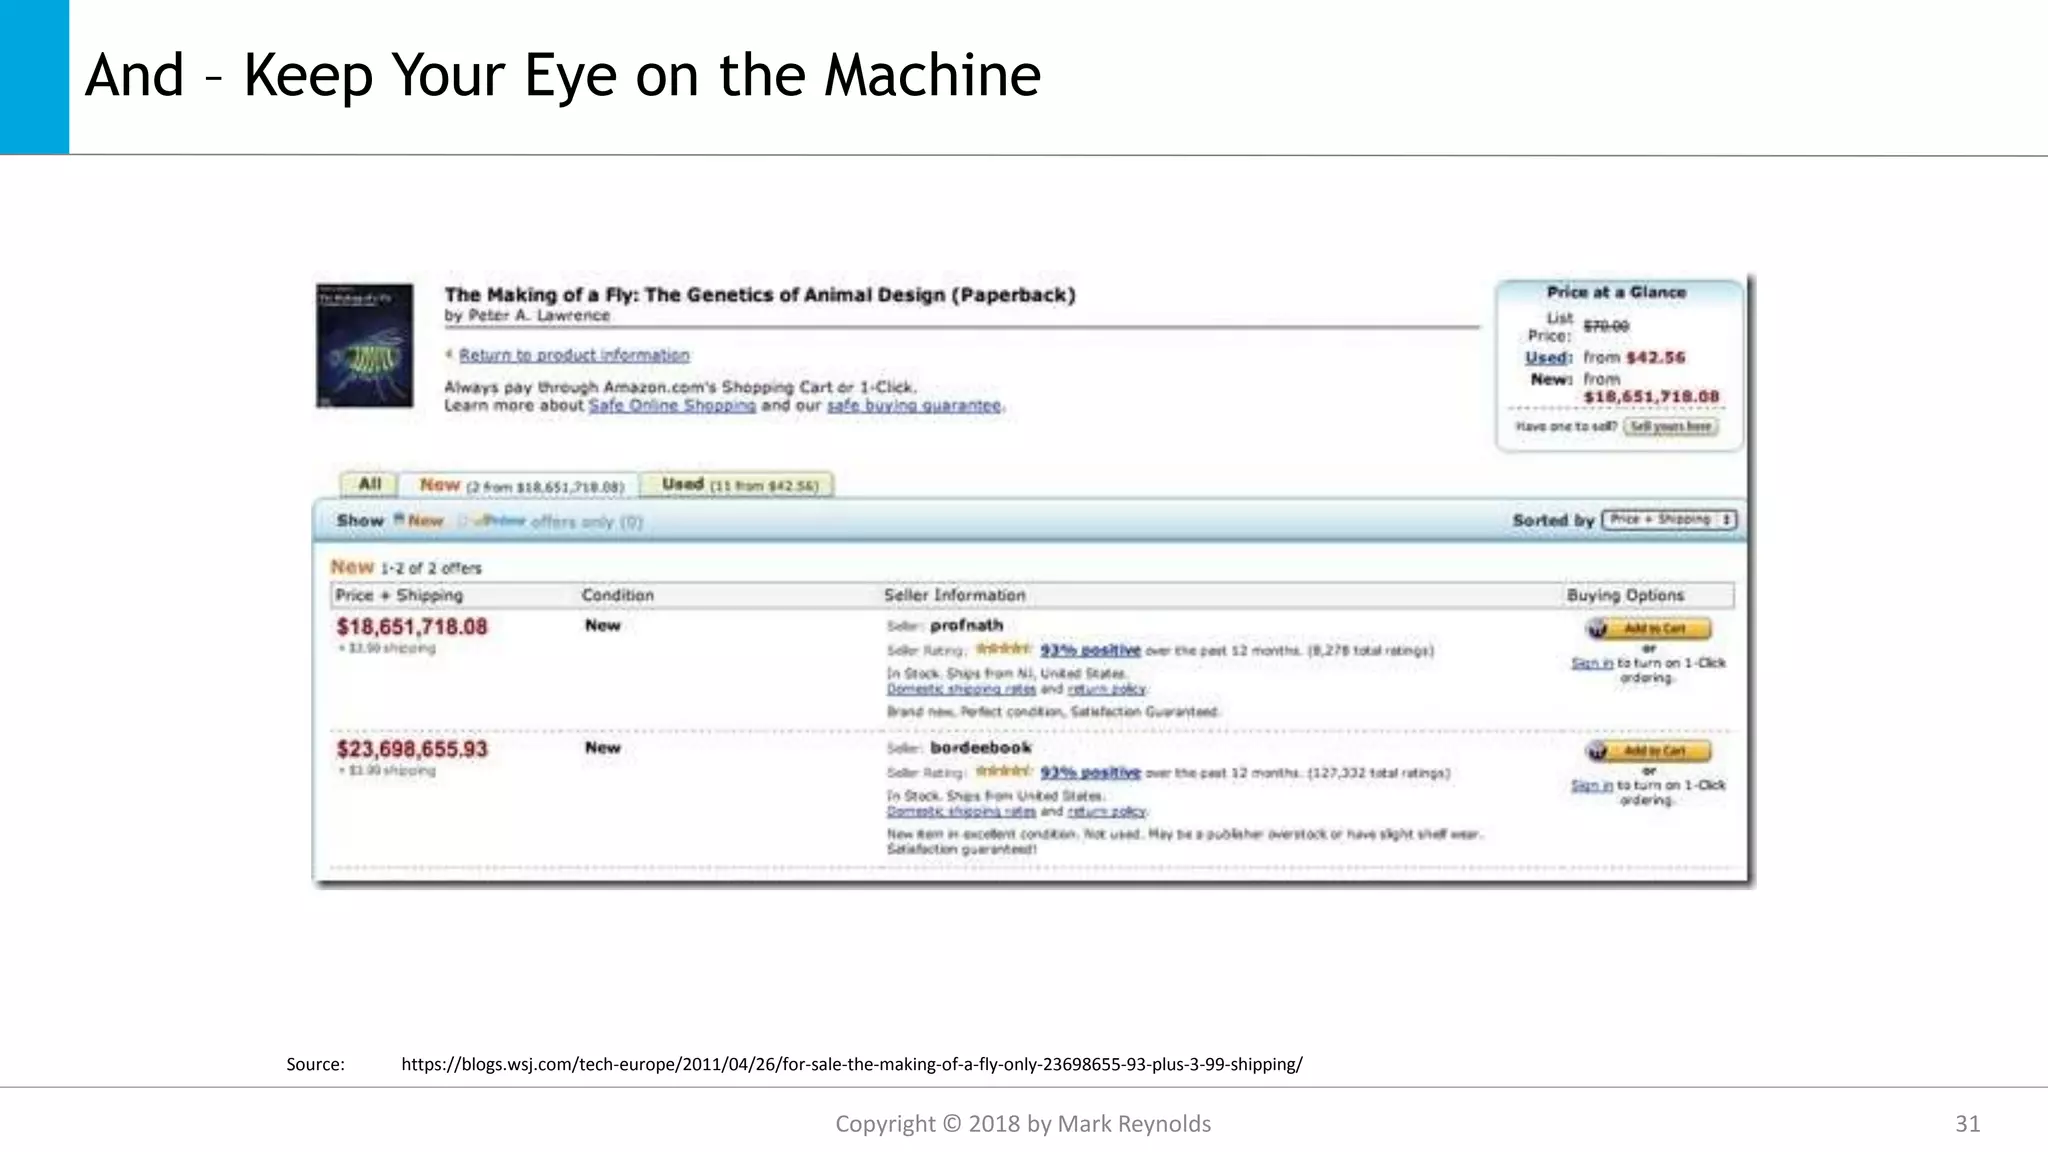Click the New 1-2 of 2 offers heading
The image size is (2048, 1152).
tap(406, 567)
